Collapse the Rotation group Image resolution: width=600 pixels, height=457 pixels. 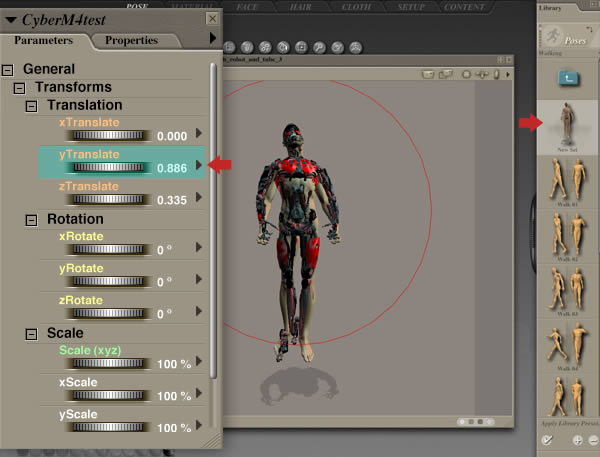pyautogui.click(x=31, y=220)
